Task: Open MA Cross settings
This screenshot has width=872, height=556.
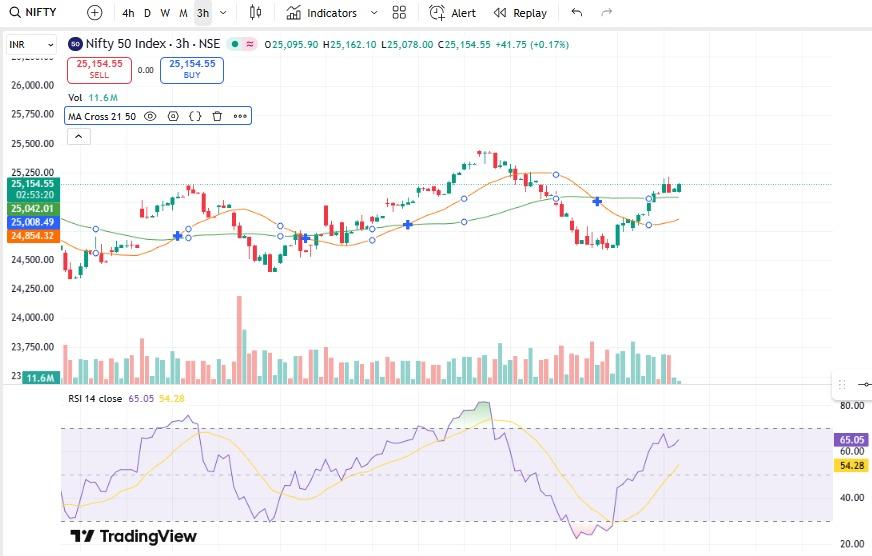Action: pos(173,116)
